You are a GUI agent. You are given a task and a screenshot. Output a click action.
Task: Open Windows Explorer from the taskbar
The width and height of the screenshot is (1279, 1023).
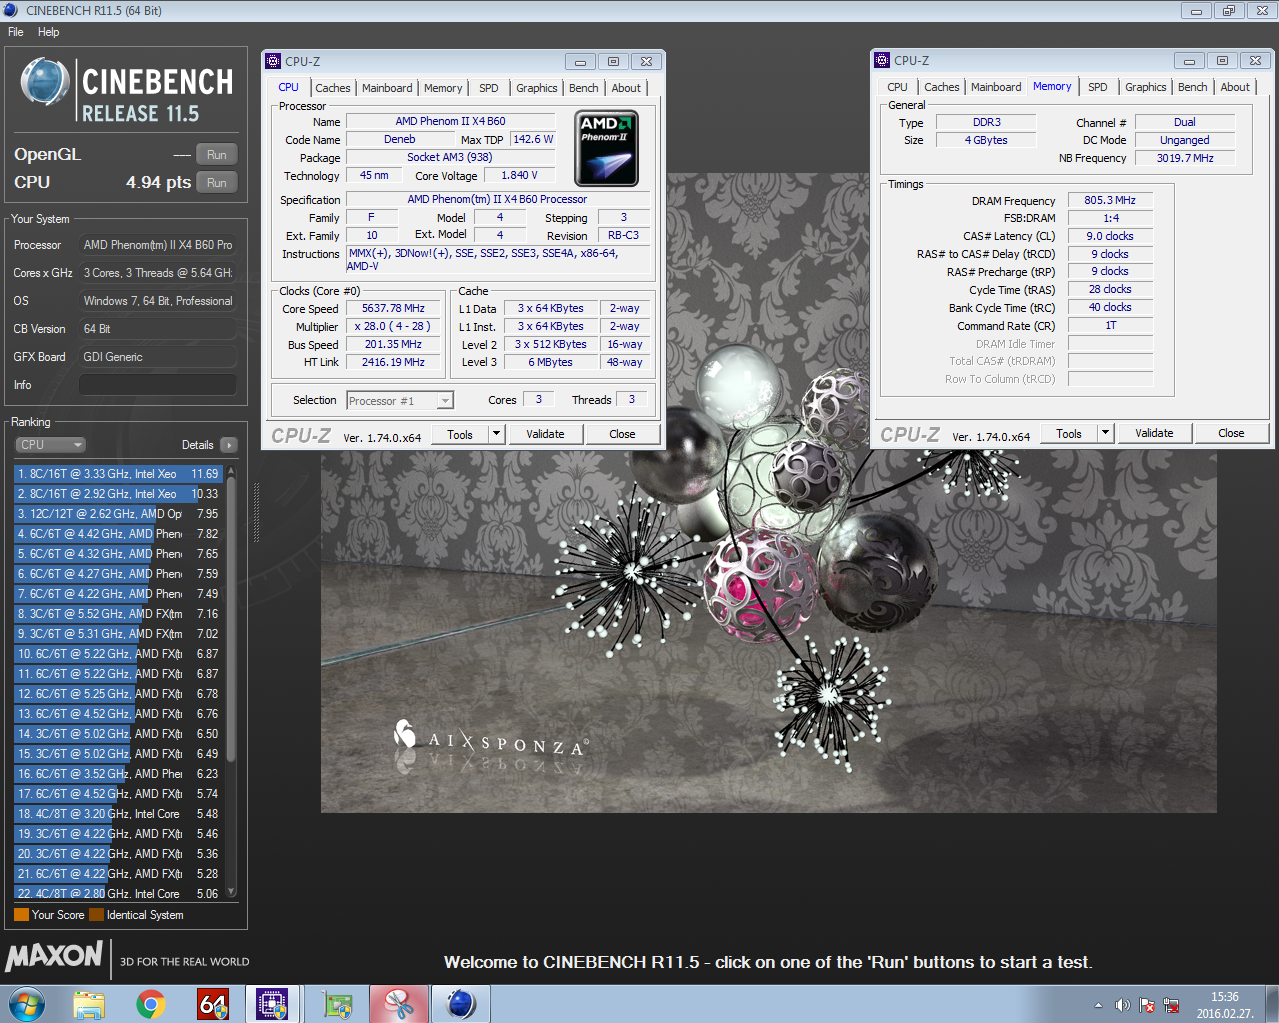click(x=89, y=1004)
